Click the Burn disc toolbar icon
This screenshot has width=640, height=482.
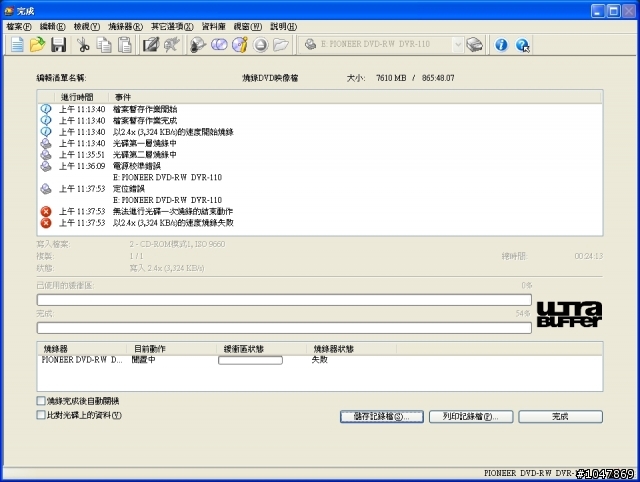pyautogui.click(x=198, y=44)
